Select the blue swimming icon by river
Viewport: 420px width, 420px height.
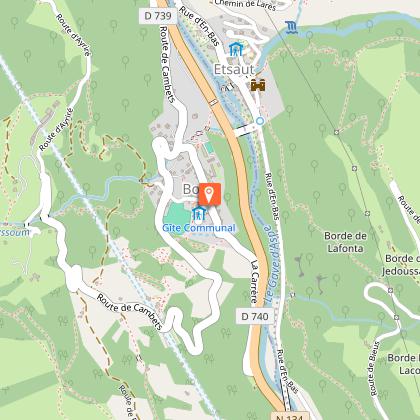(291, 27)
